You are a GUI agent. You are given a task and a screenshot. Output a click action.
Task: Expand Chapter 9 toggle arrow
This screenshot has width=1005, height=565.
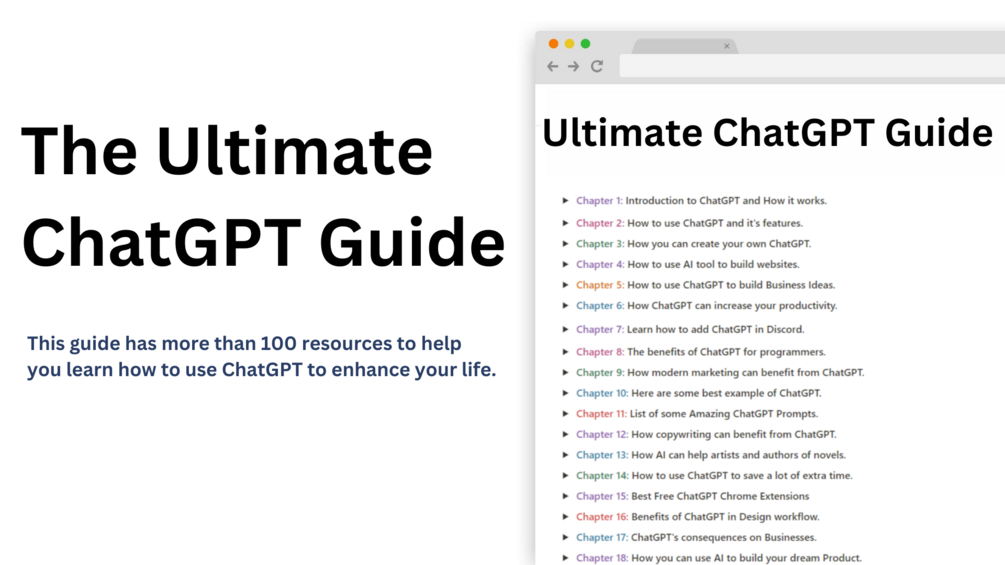[x=565, y=372]
